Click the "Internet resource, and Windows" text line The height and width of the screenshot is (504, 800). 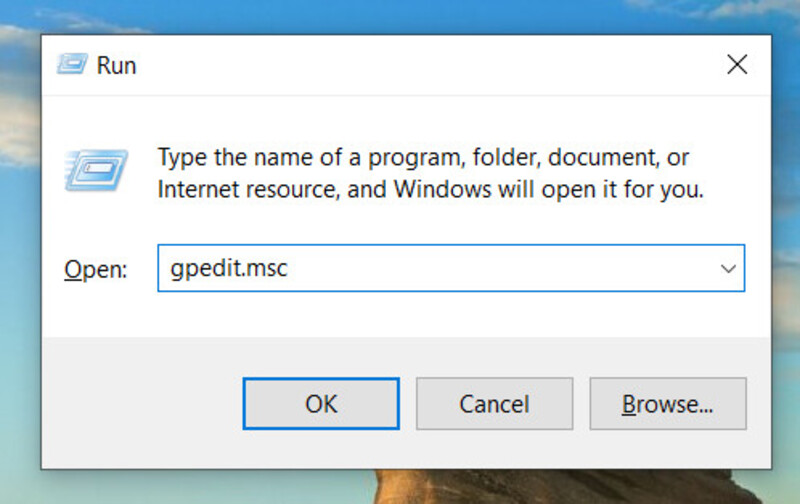(431, 189)
